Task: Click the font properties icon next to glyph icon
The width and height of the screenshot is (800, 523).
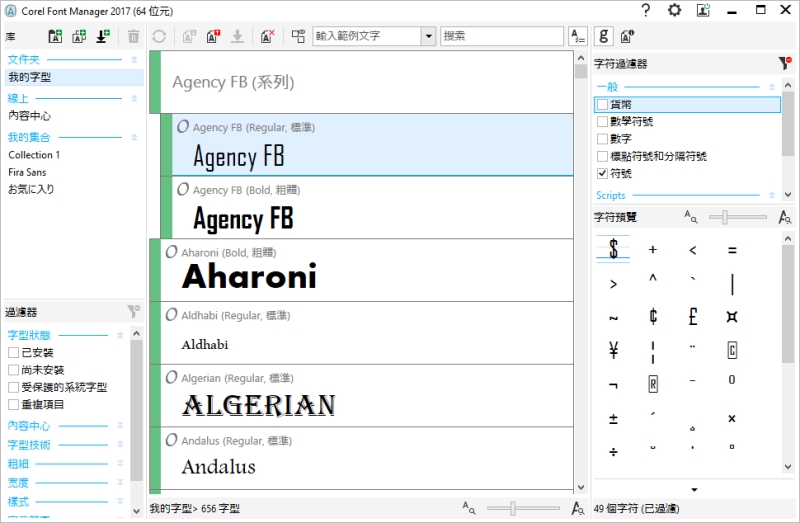Action: 627,36
